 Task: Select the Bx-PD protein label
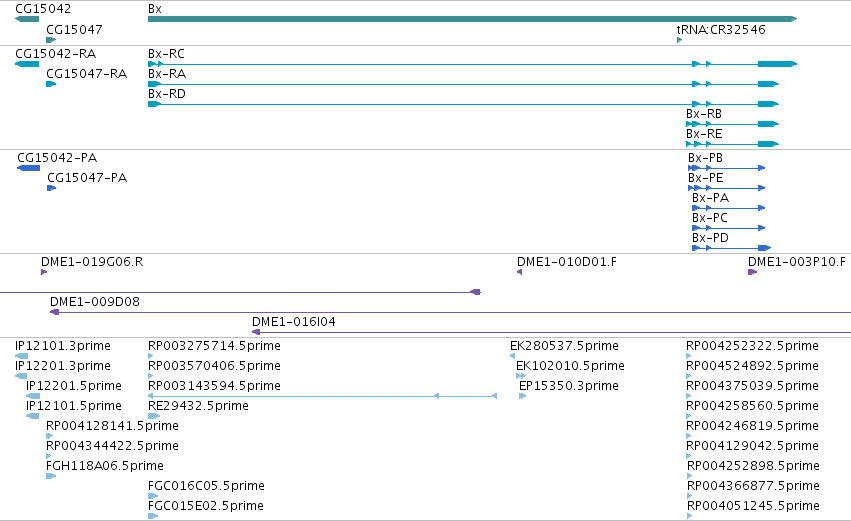point(710,238)
